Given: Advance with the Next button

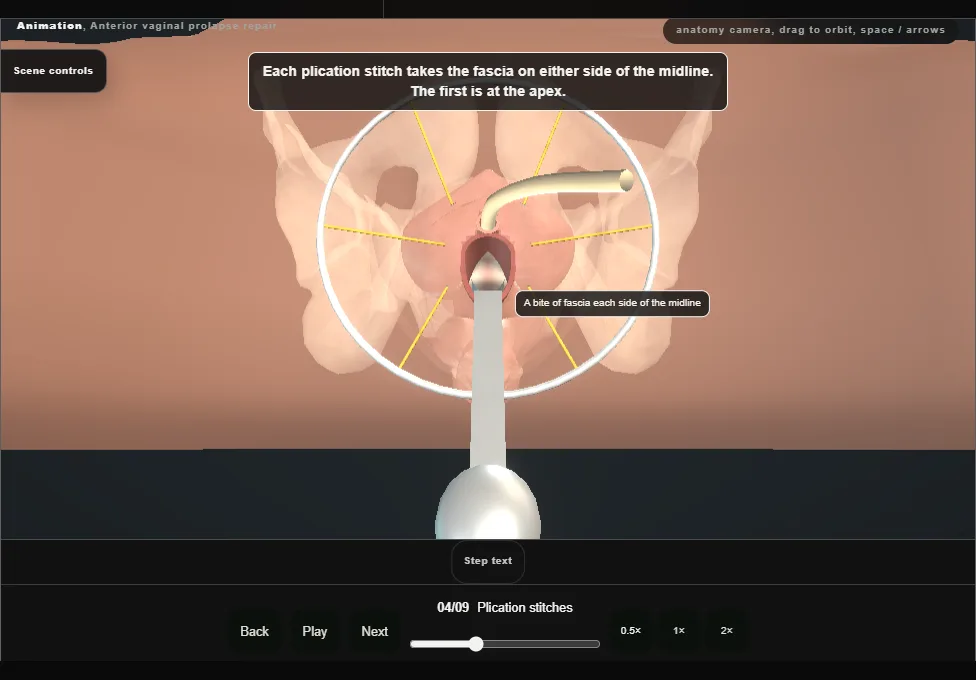Looking at the screenshot, I should click(x=374, y=631).
